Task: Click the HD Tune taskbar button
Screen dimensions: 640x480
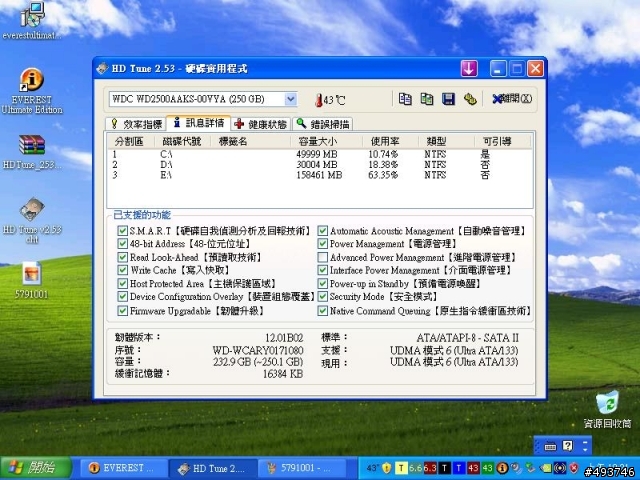Action: pos(213,468)
